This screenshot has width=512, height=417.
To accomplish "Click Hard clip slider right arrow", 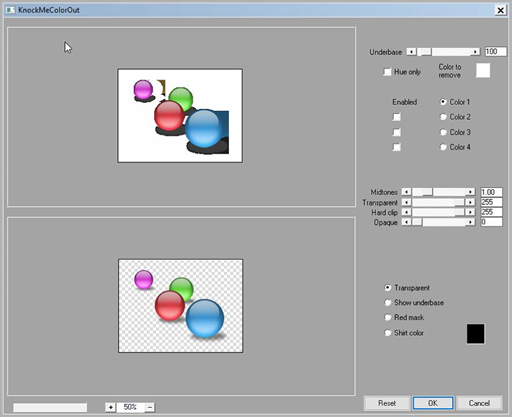I will click(470, 212).
